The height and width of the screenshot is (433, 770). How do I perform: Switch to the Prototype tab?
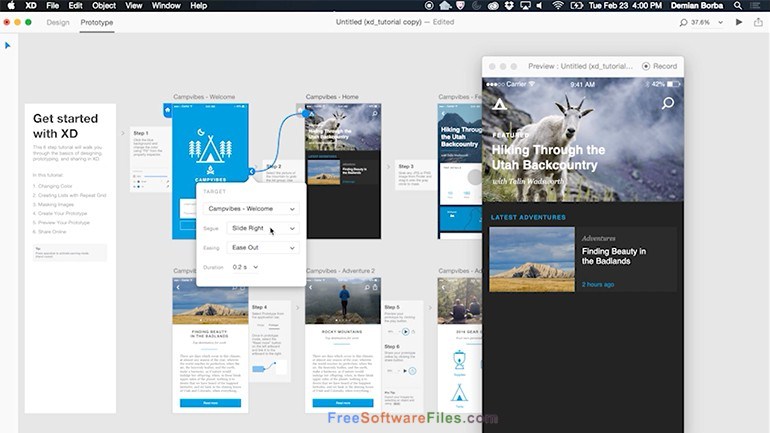click(x=97, y=22)
